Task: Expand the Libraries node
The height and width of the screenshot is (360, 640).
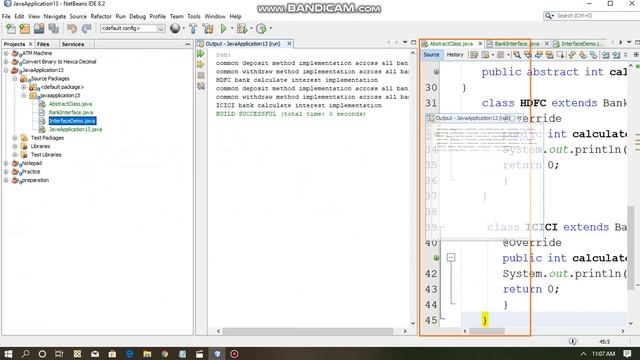Action: 15,146
